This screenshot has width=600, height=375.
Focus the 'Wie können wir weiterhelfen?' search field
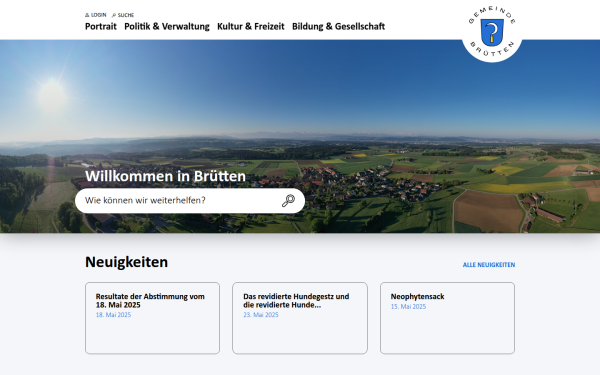190,201
